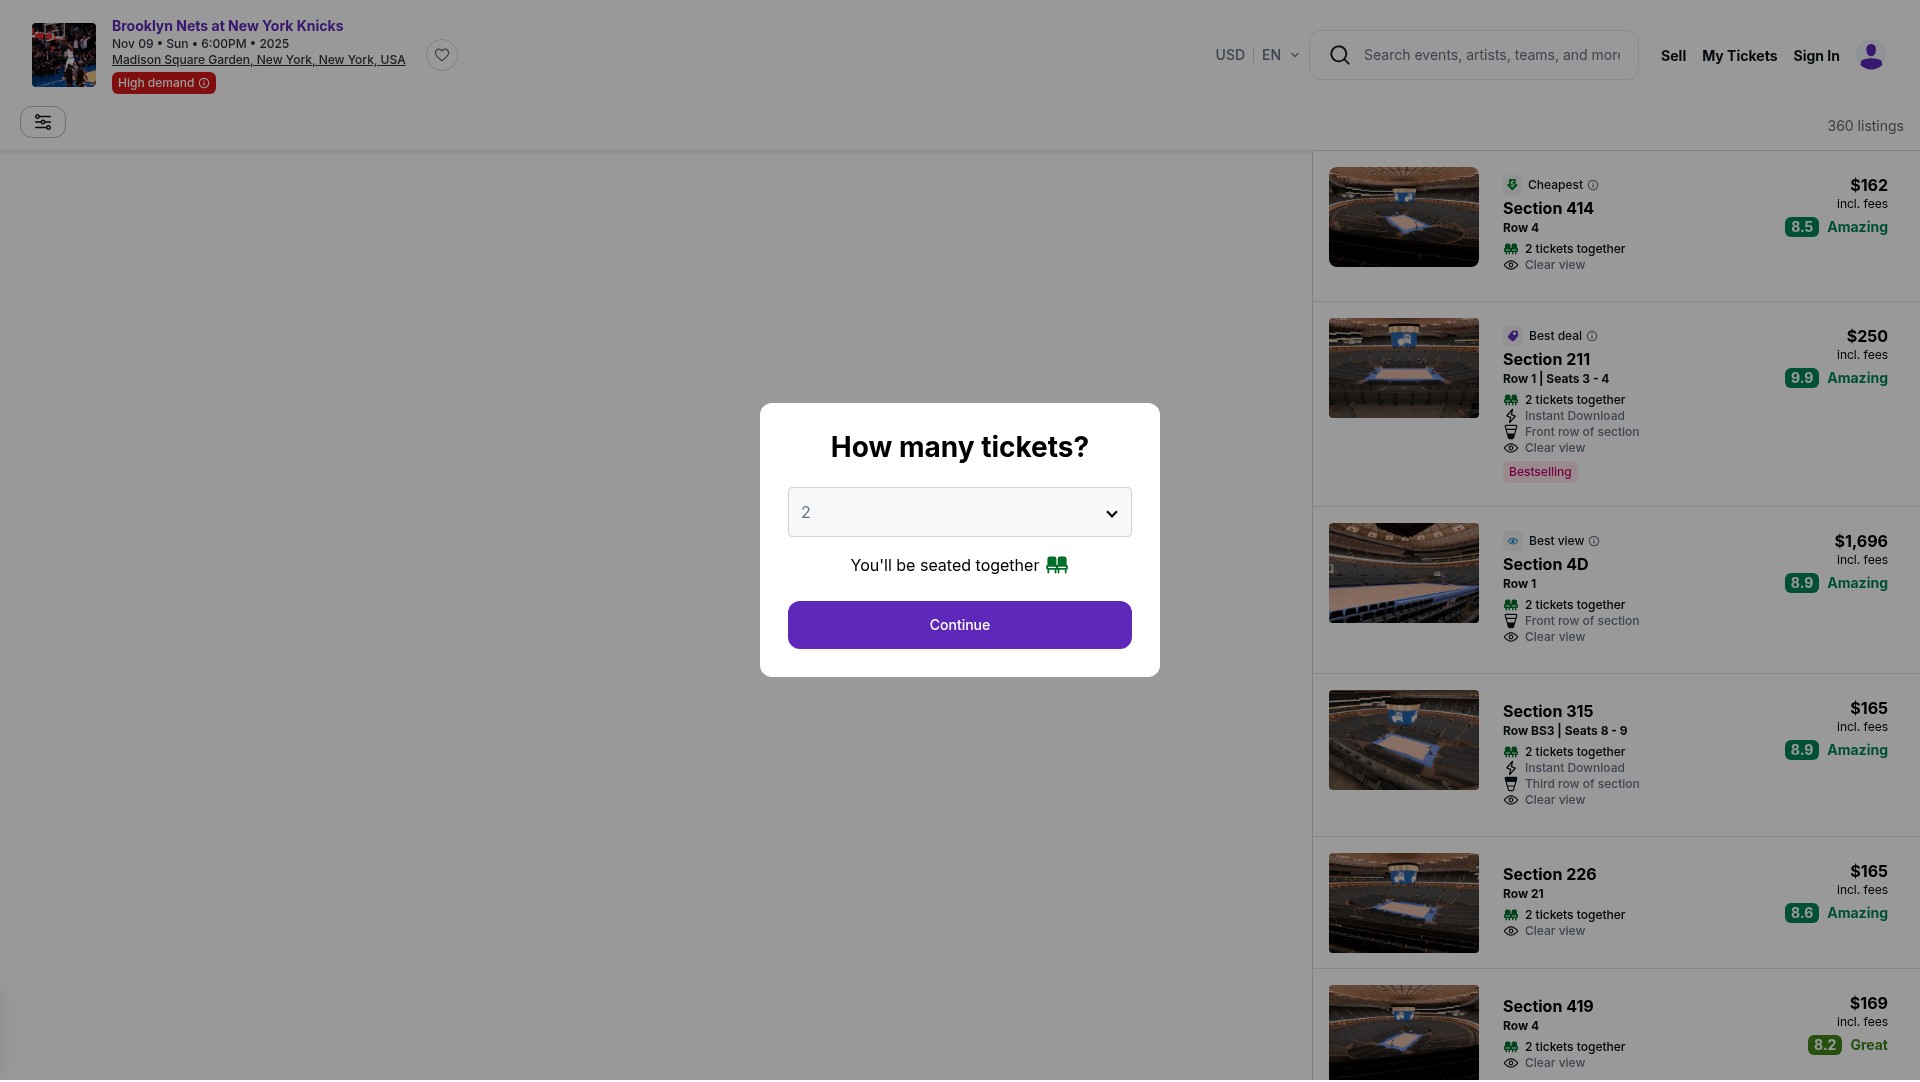Click Front row icon in Section 4D listing

tap(1511, 621)
